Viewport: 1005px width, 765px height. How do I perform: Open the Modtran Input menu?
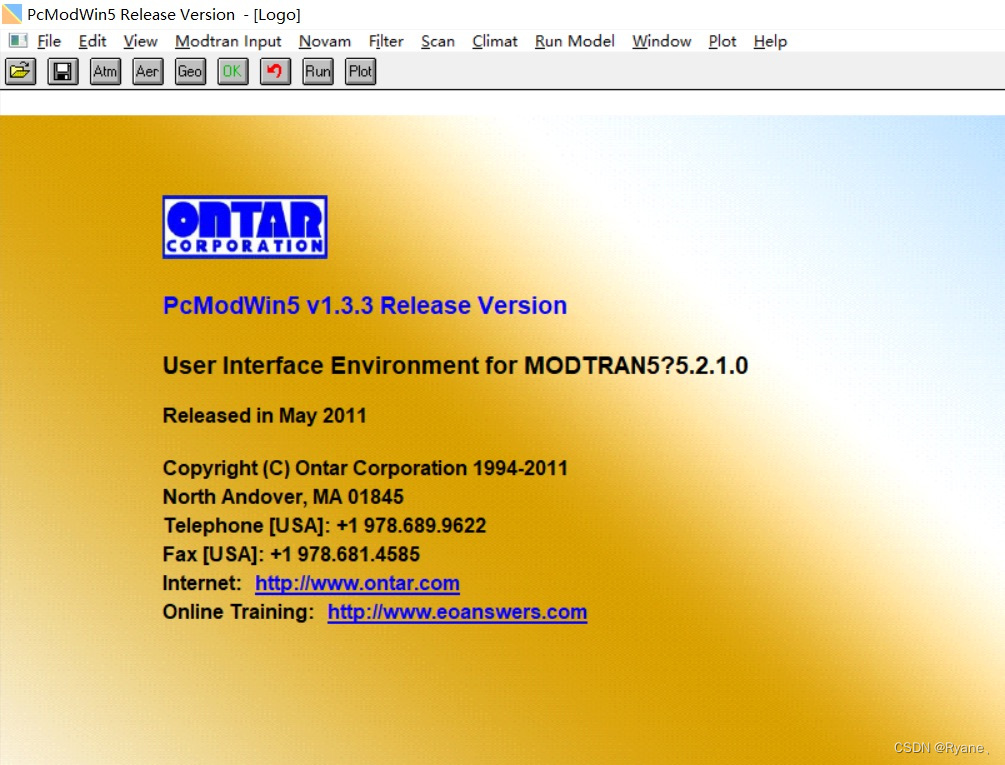tap(228, 42)
